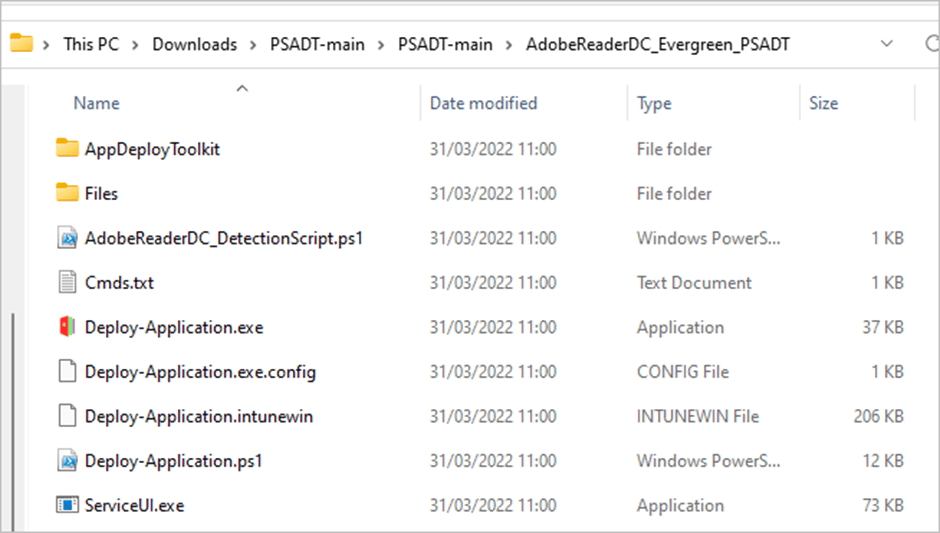Expand the chevron after the second PSADT-main
The width and height of the screenshot is (940, 533).
[x=509, y=44]
